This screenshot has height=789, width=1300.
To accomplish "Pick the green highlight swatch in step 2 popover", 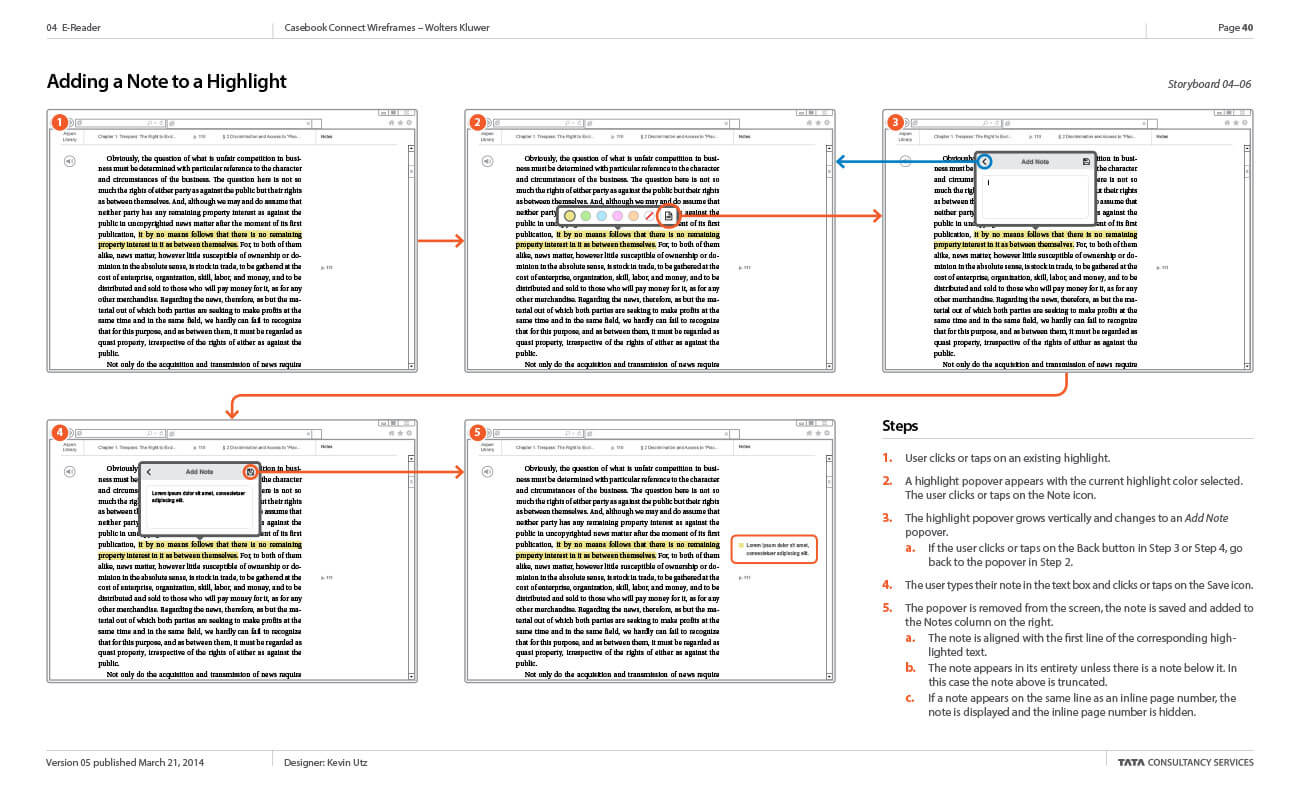I will click(x=585, y=215).
